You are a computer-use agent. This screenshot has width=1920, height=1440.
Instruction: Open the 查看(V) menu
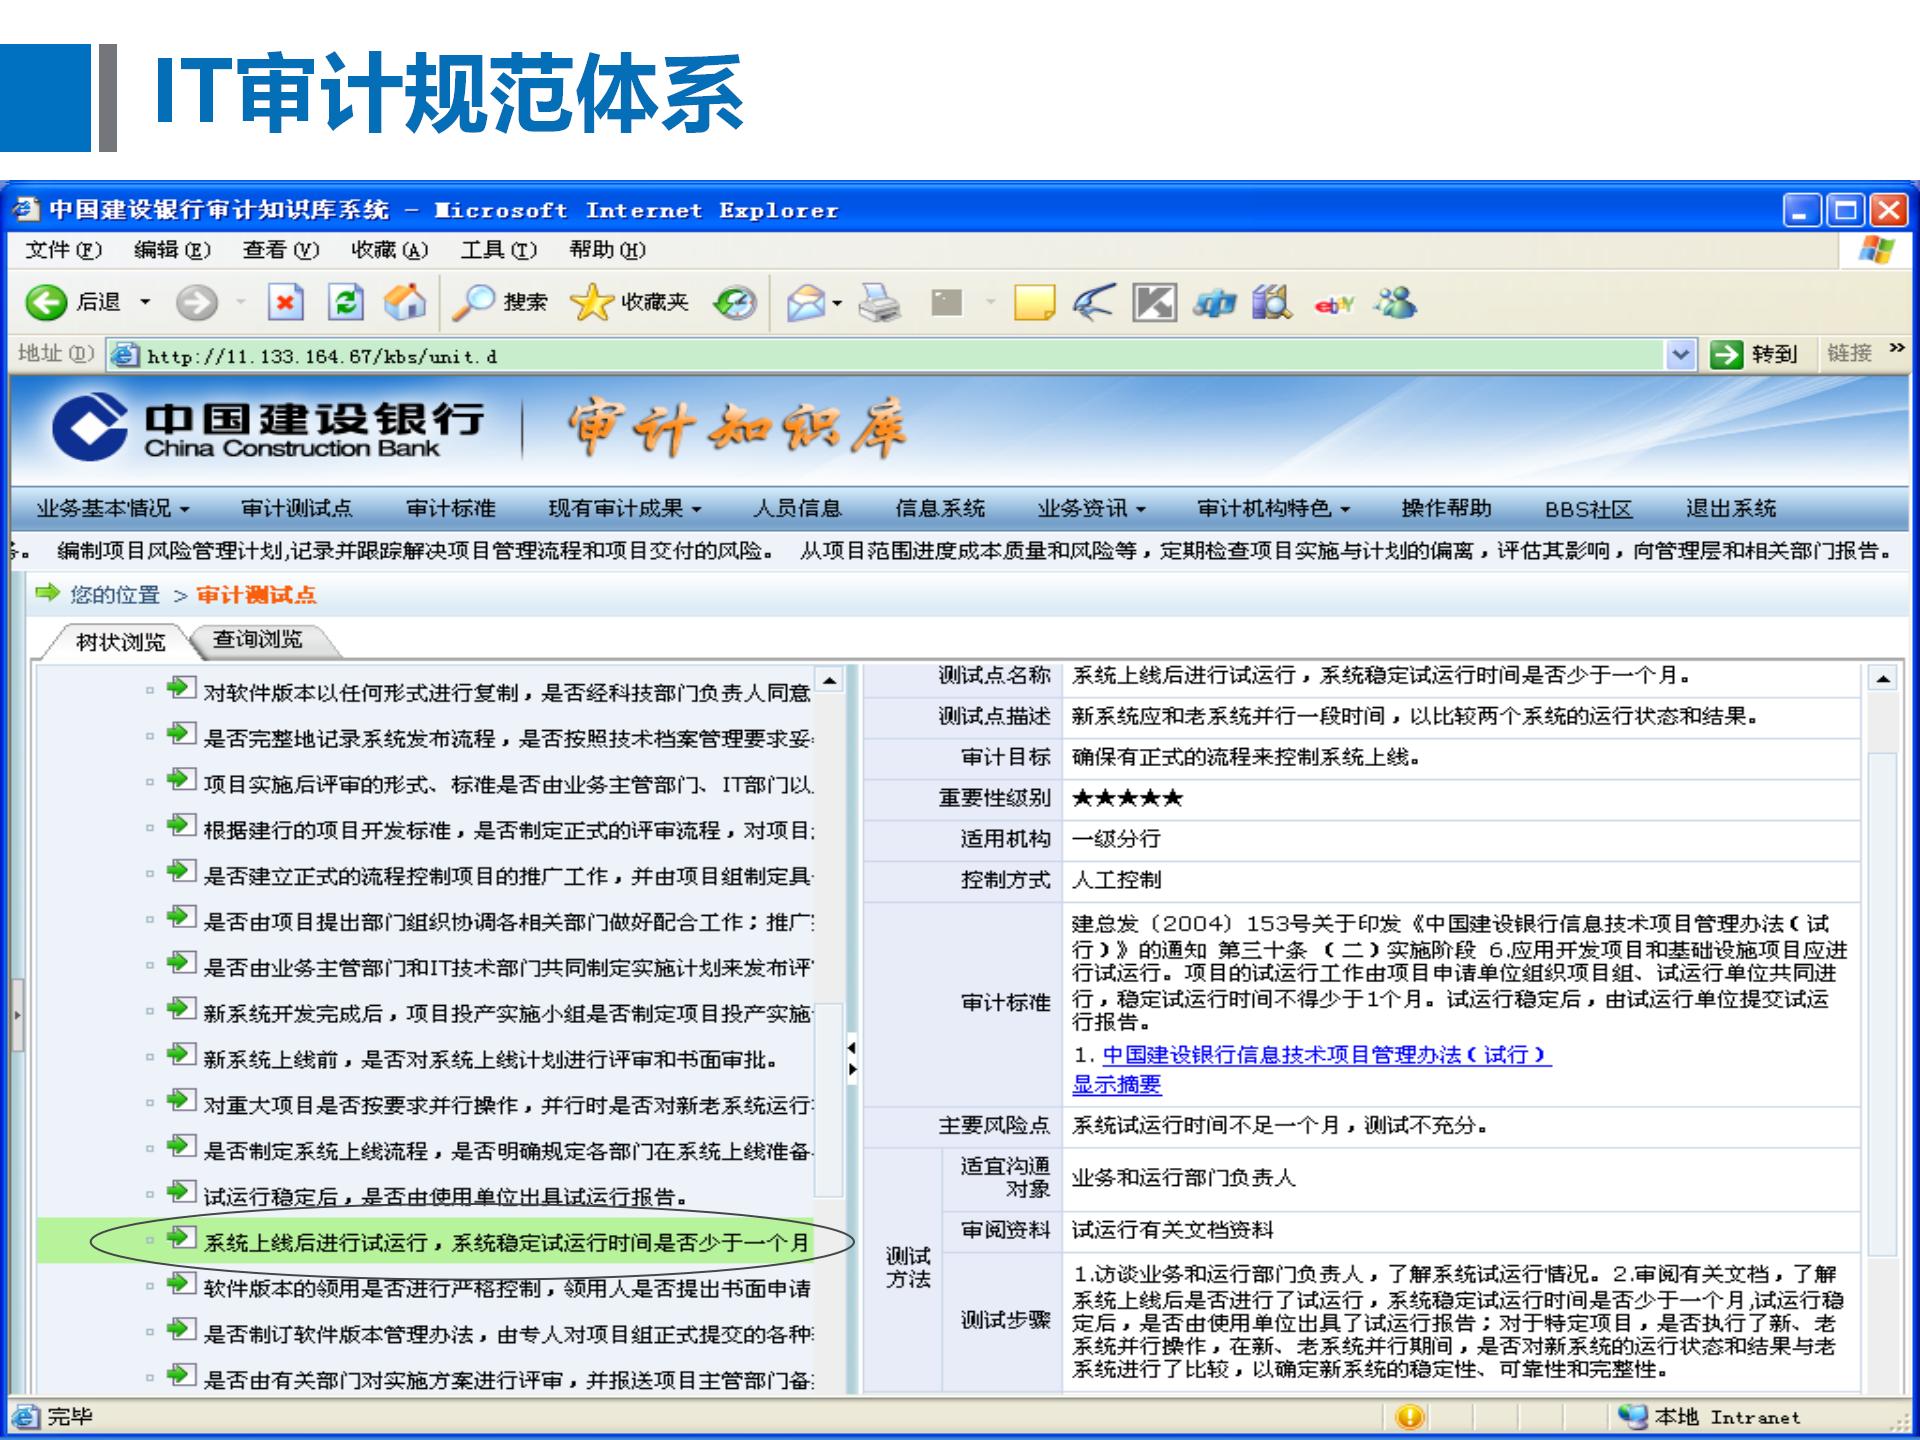coord(281,250)
